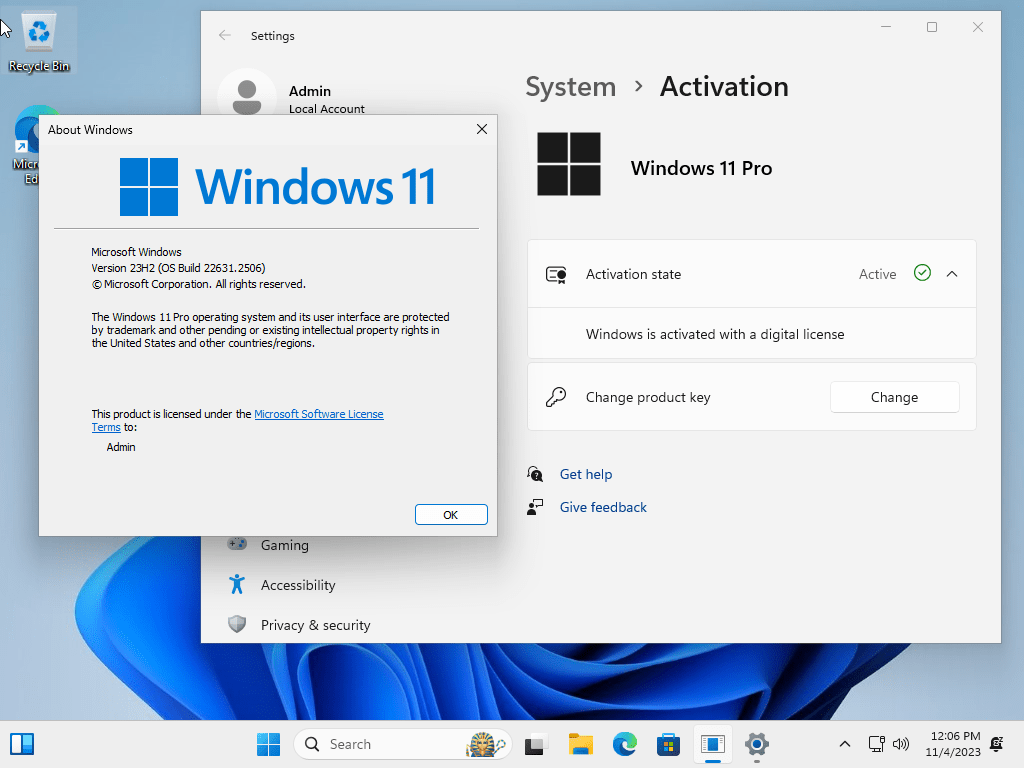Open File Explorer from the taskbar

580,745
